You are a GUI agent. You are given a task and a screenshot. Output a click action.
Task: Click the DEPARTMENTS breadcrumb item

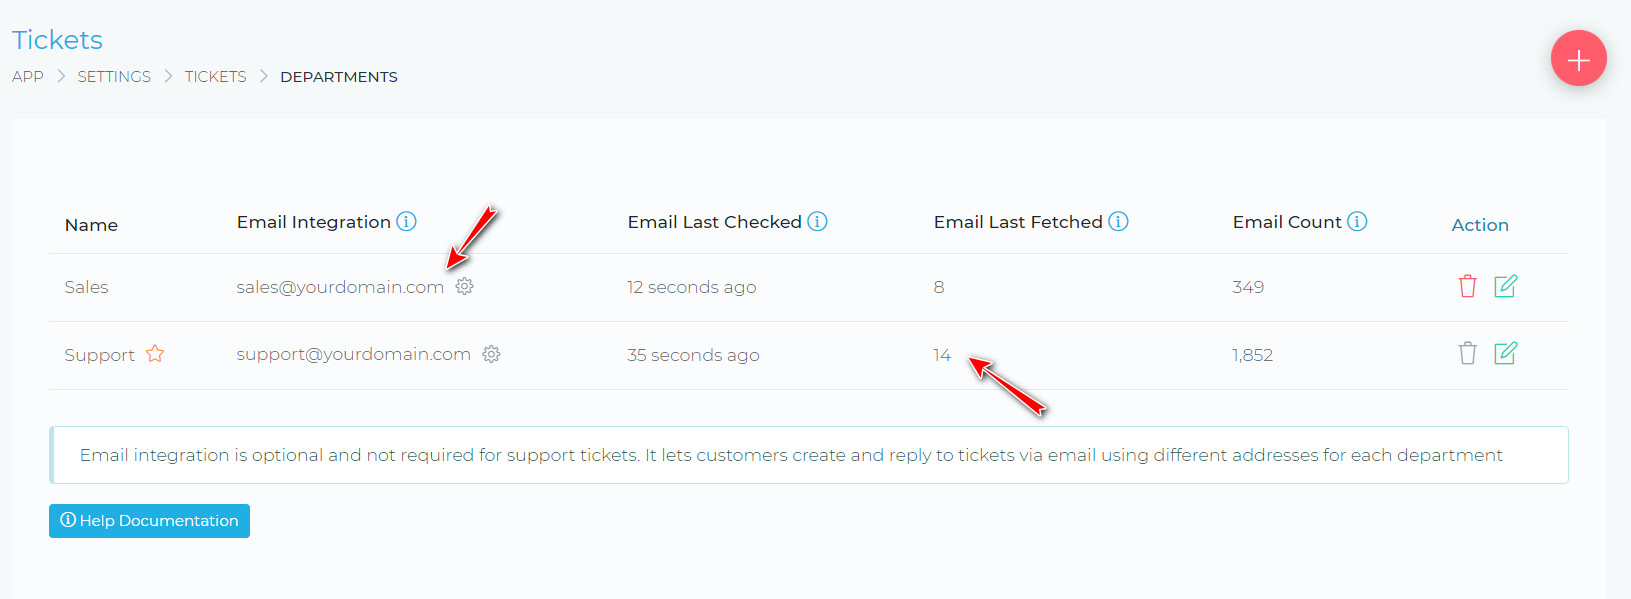click(338, 77)
